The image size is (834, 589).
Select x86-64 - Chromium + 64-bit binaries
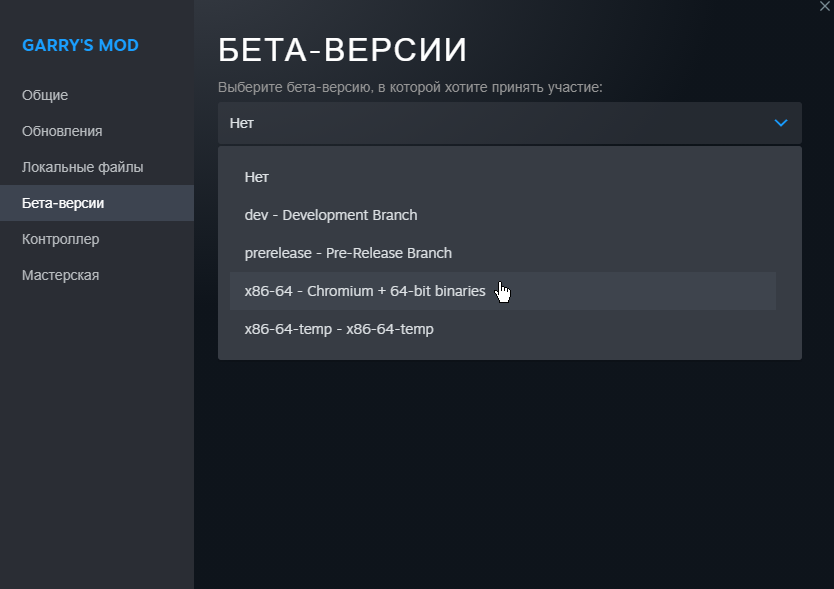click(365, 291)
